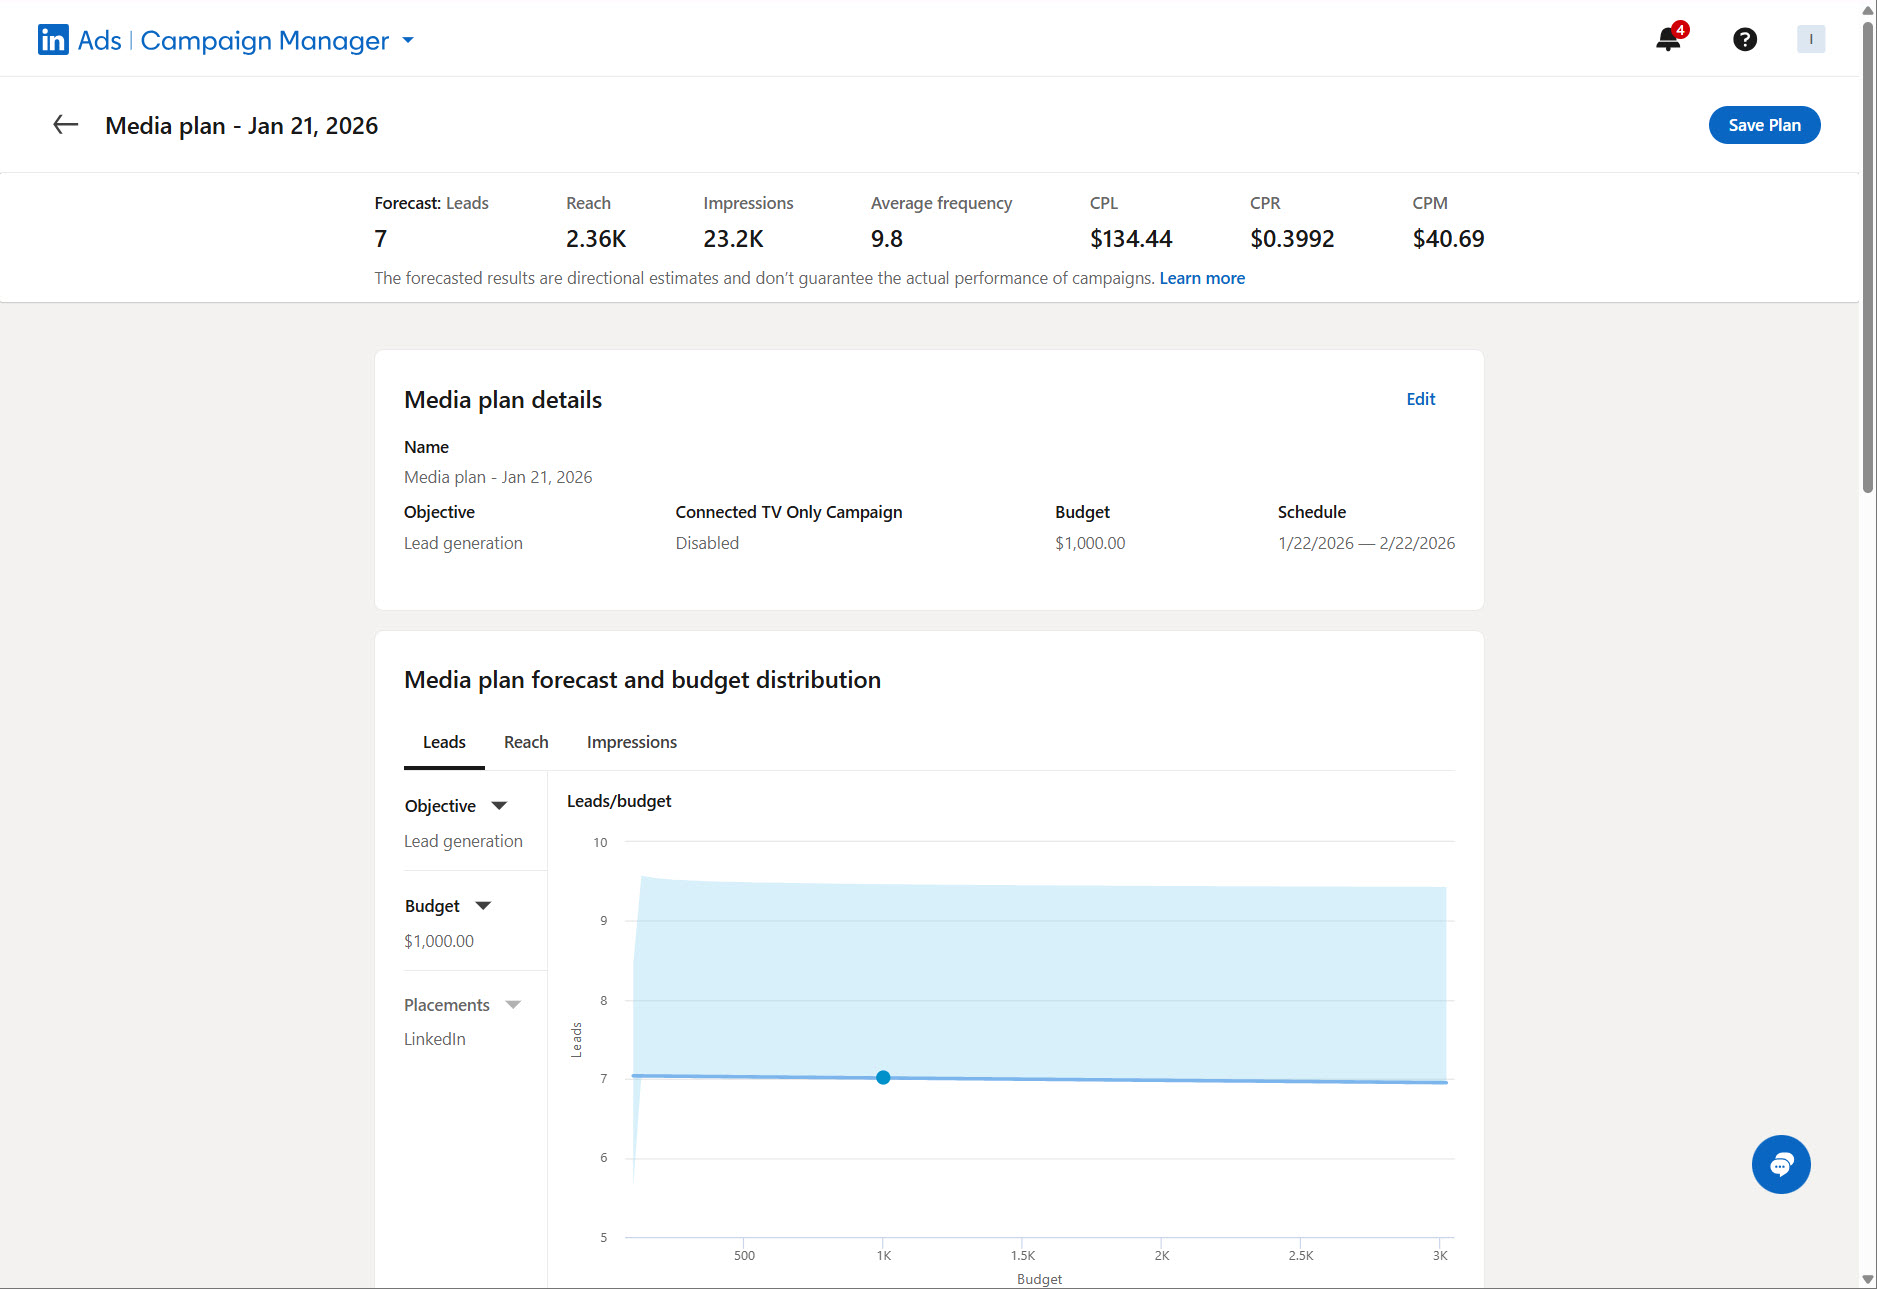The image size is (1877, 1289).
Task: Expand the Objective dropdown arrow
Action: tap(499, 806)
